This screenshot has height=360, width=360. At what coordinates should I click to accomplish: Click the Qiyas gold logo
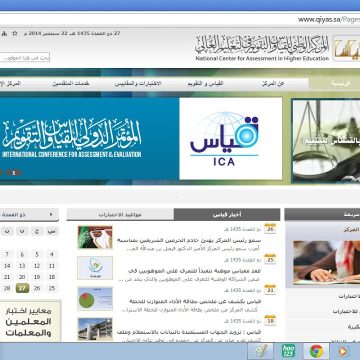(x=347, y=49)
